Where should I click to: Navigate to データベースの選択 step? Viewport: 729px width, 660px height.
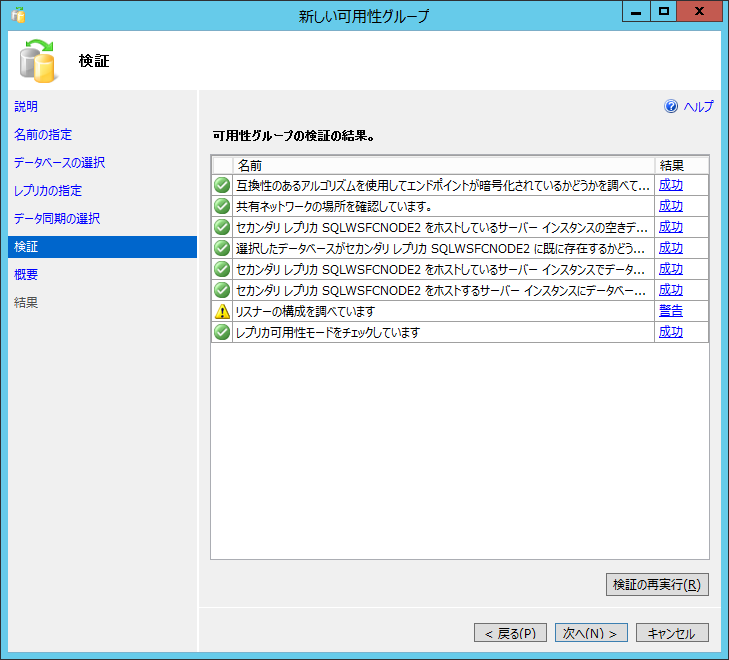(x=59, y=162)
